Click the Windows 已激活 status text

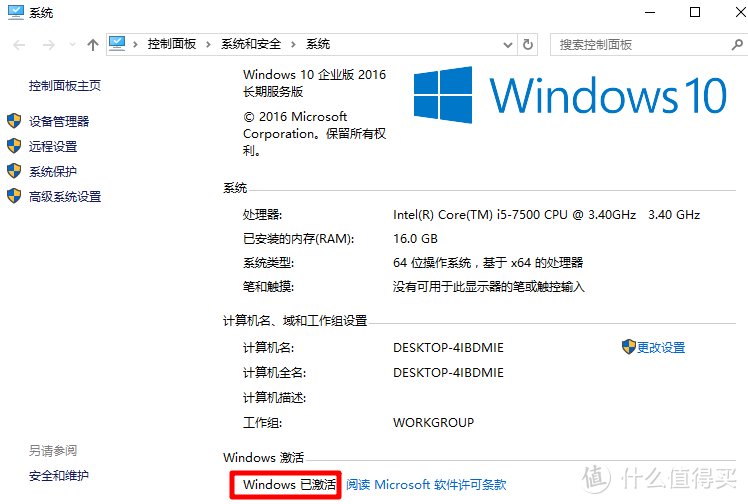point(289,485)
